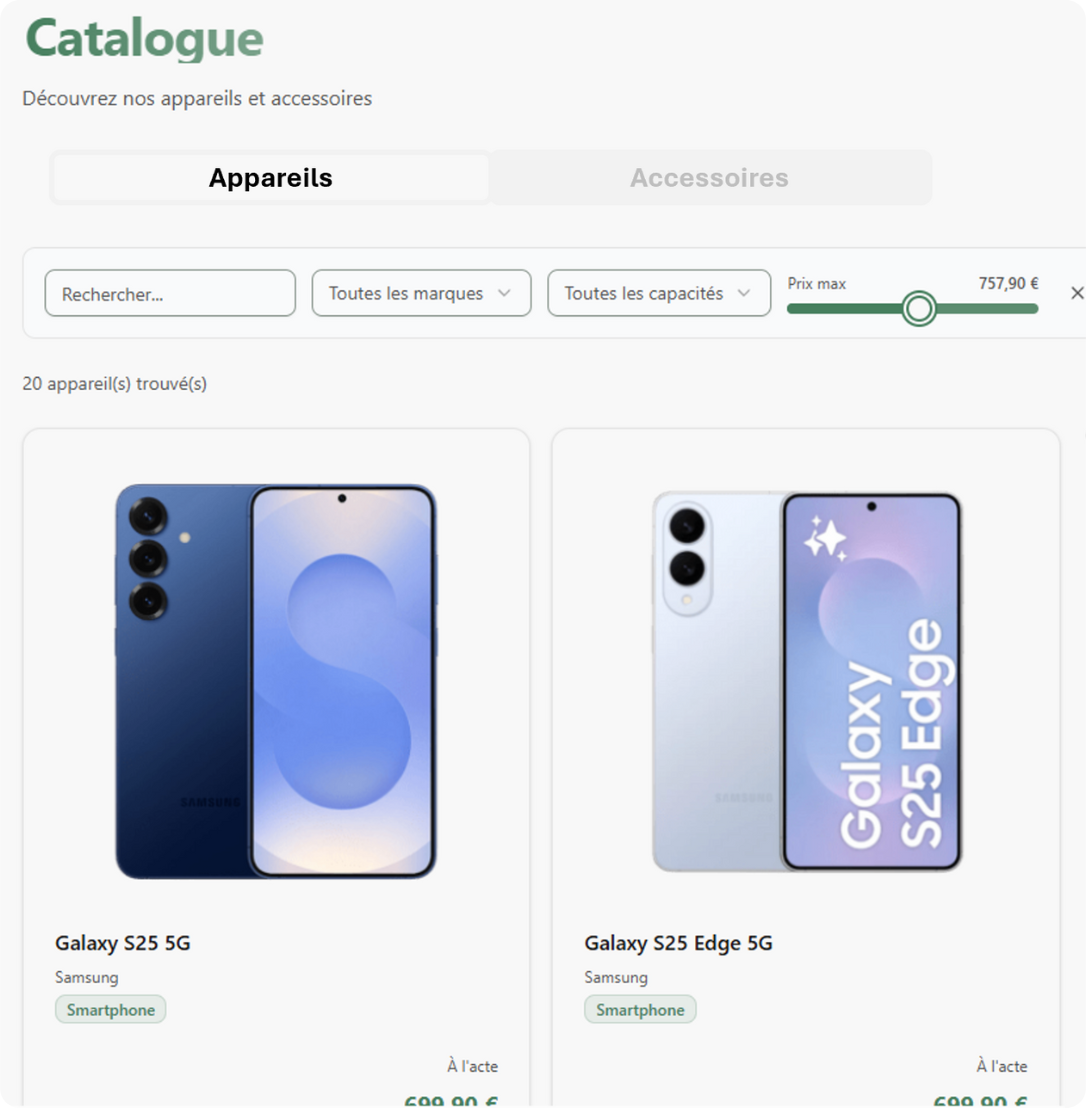The width and height of the screenshot is (1086, 1108).
Task: Focus the Rechercher search field
Action: coord(170,293)
